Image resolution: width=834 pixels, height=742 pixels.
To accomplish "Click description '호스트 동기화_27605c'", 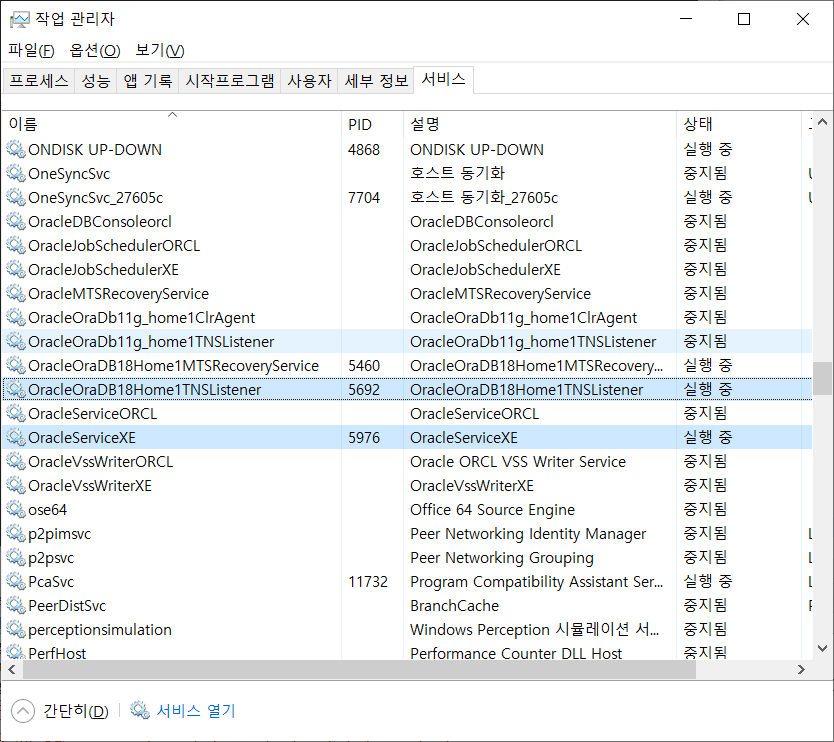I will pos(484,197).
